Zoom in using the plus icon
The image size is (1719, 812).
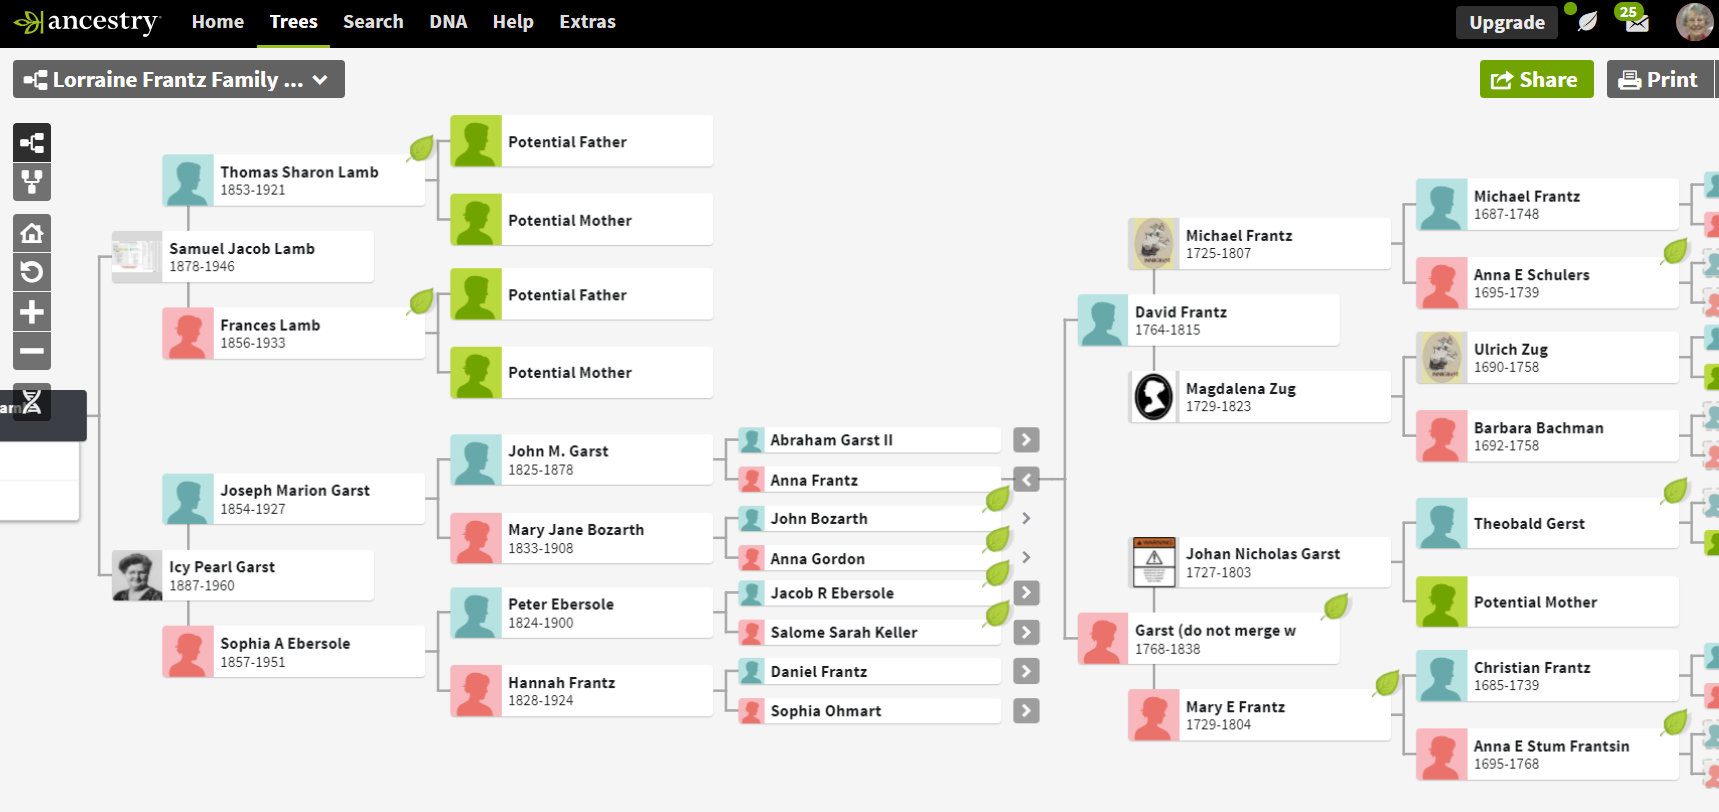click(32, 312)
